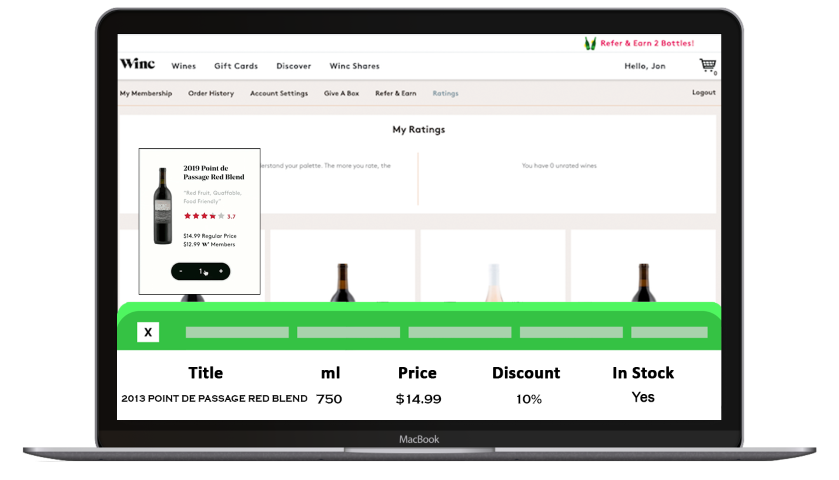Open Order History tab
Screen dimensions: 839x480
[211, 93]
